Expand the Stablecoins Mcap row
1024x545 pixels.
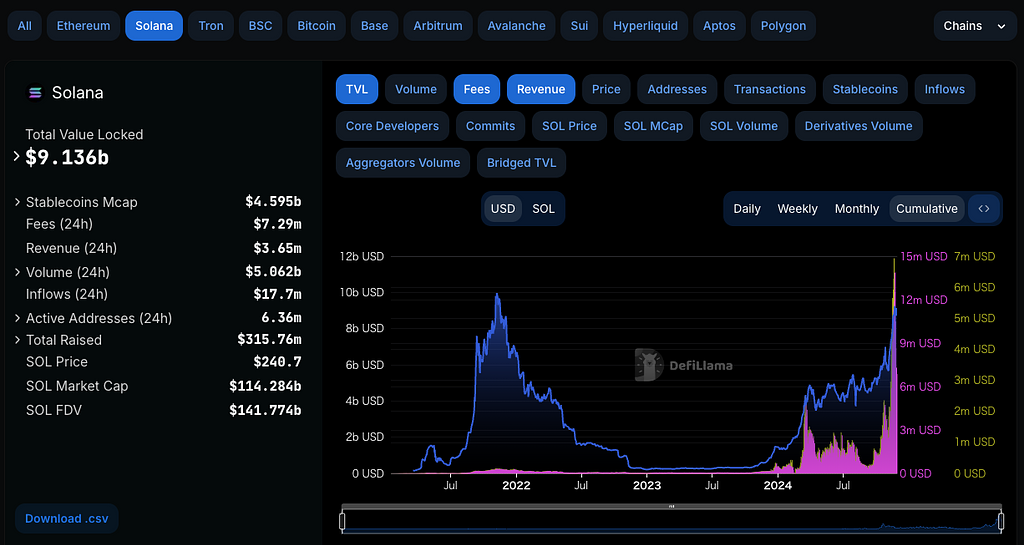pos(17,202)
